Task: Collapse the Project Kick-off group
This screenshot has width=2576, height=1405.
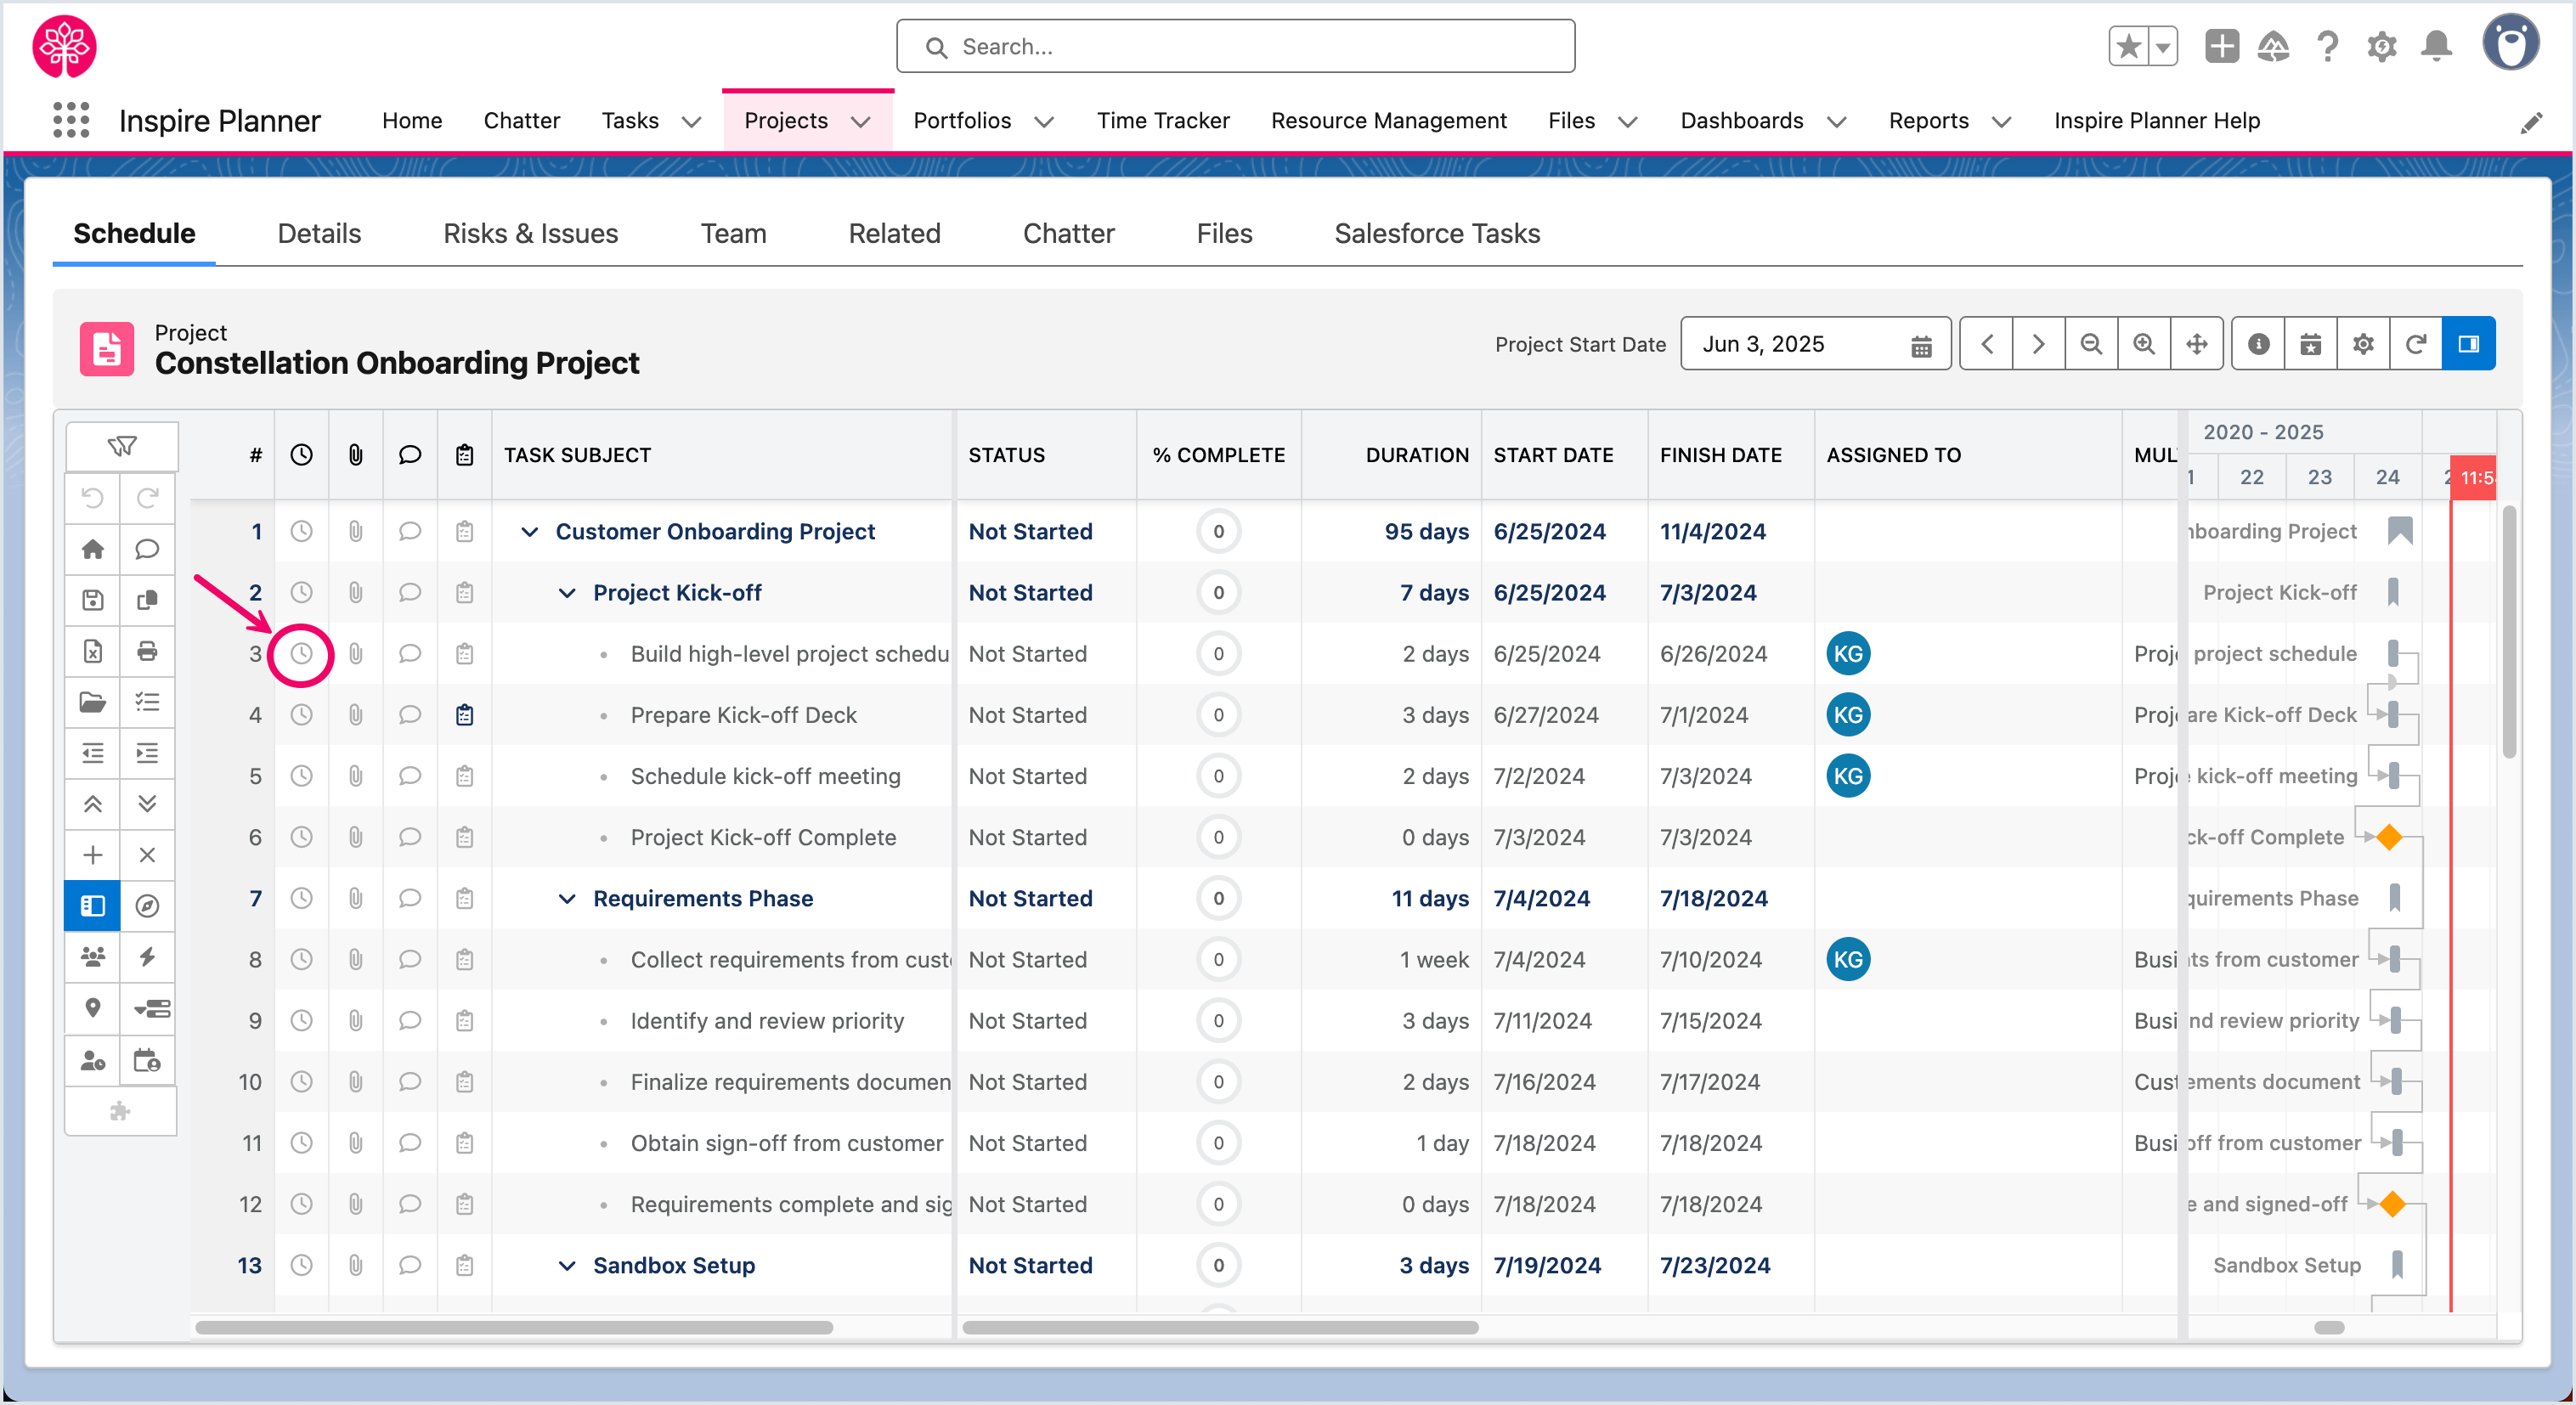Action: pyautogui.click(x=567, y=593)
